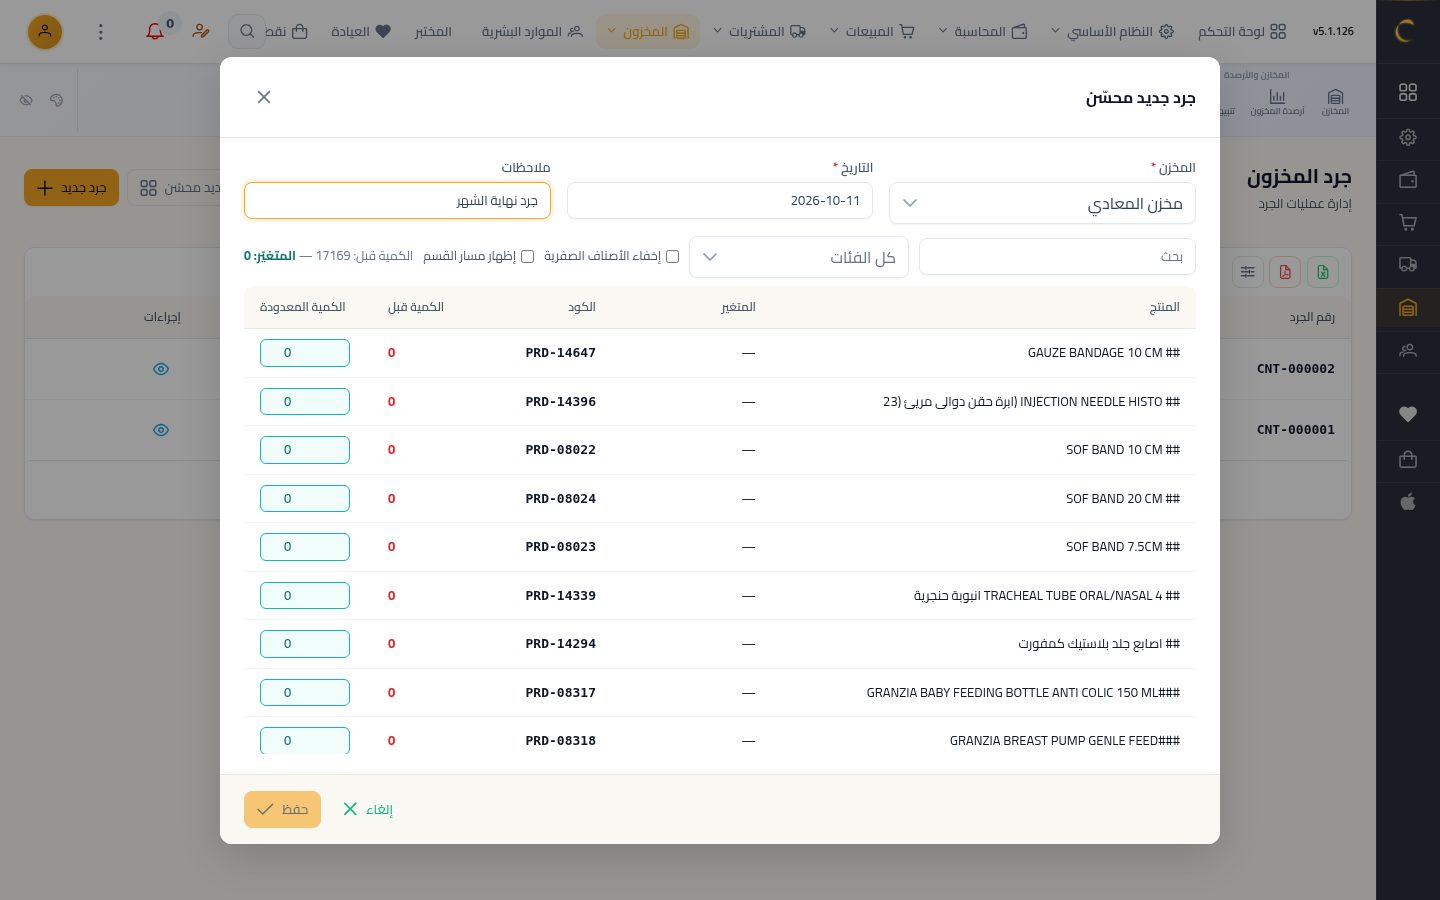
Task: Open العيادة module
Action: click(x=360, y=32)
